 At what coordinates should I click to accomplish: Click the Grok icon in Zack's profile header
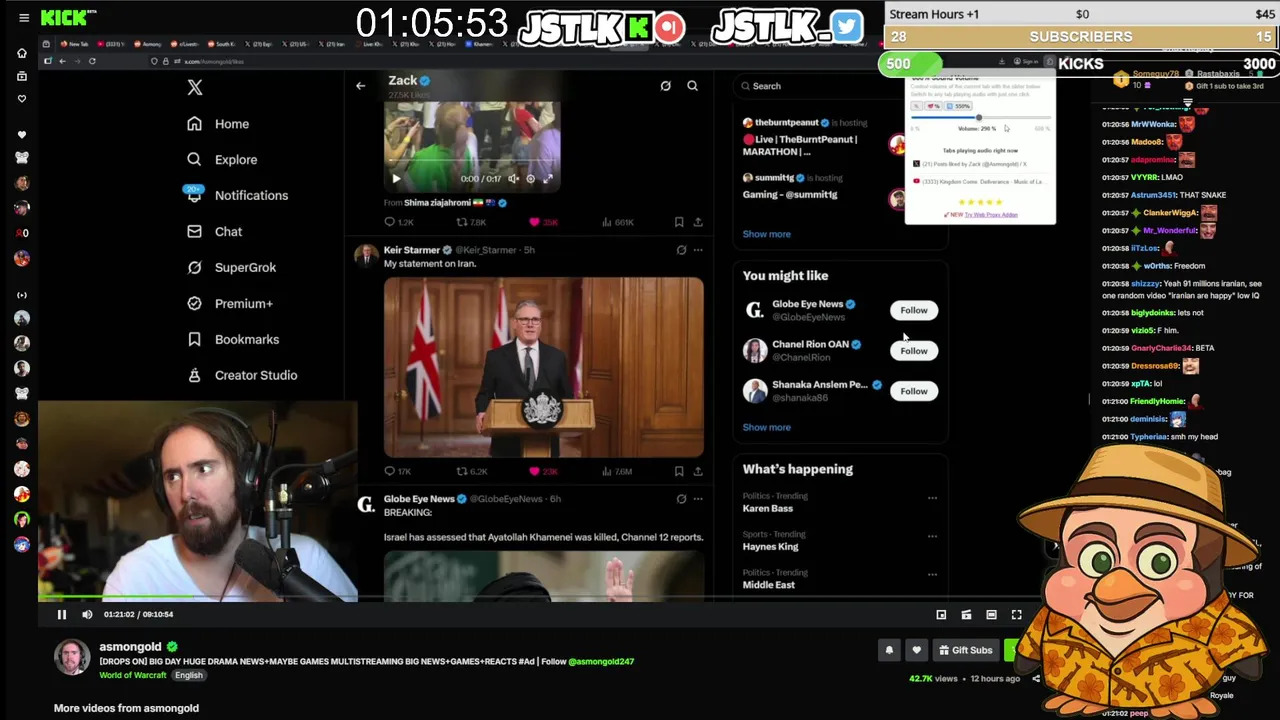point(665,86)
